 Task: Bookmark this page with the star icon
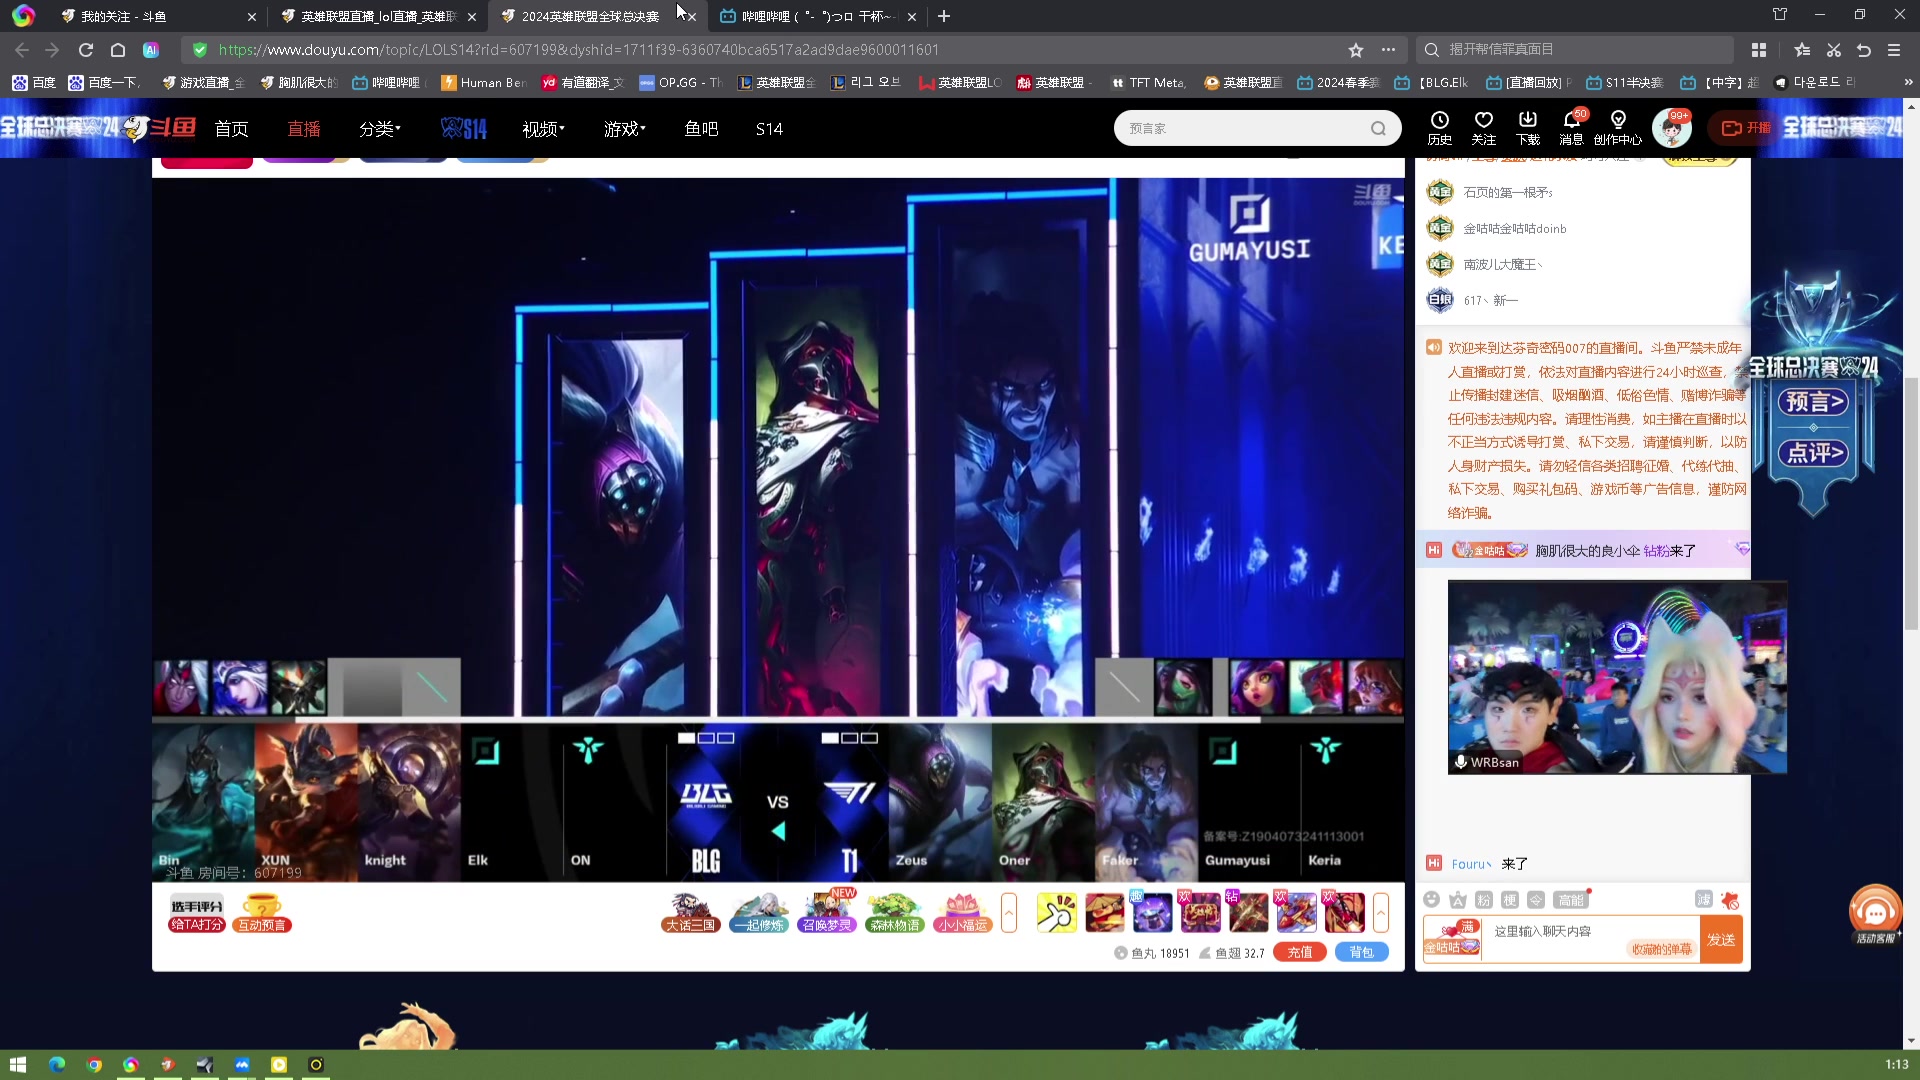pyautogui.click(x=1355, y=49)
